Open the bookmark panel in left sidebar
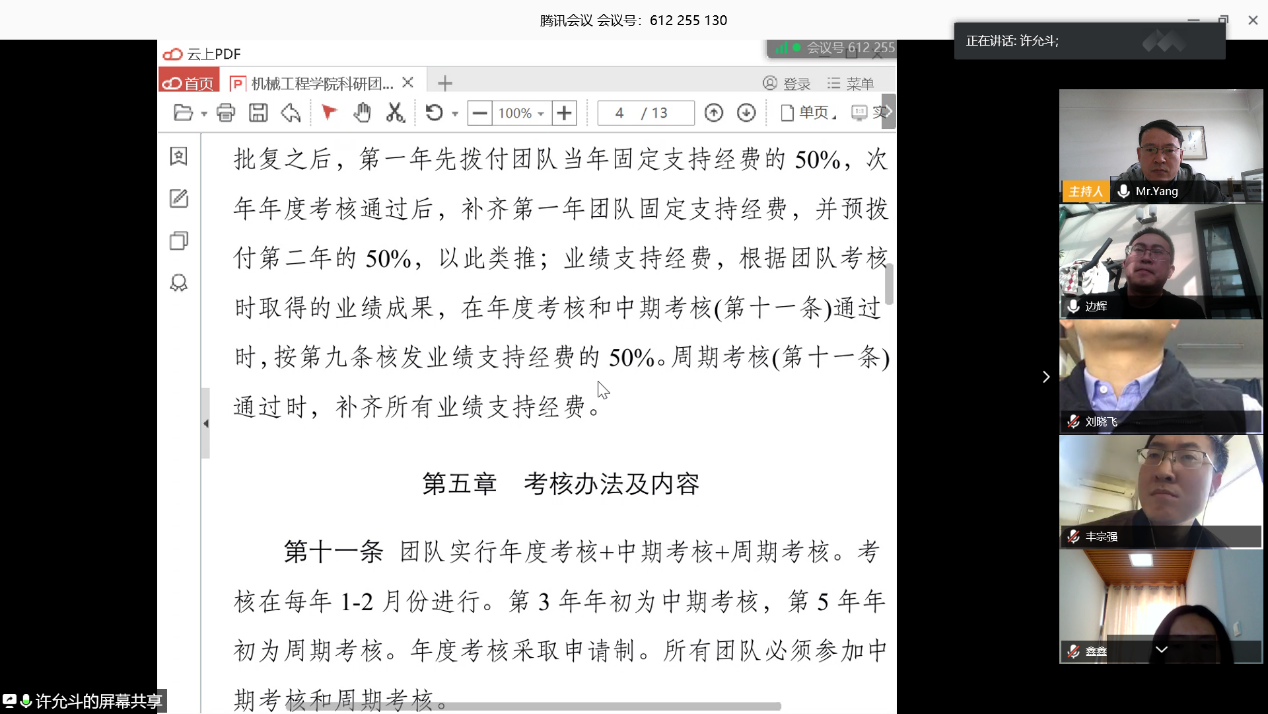Screen dimensions: 1268x714 point(179,157)
